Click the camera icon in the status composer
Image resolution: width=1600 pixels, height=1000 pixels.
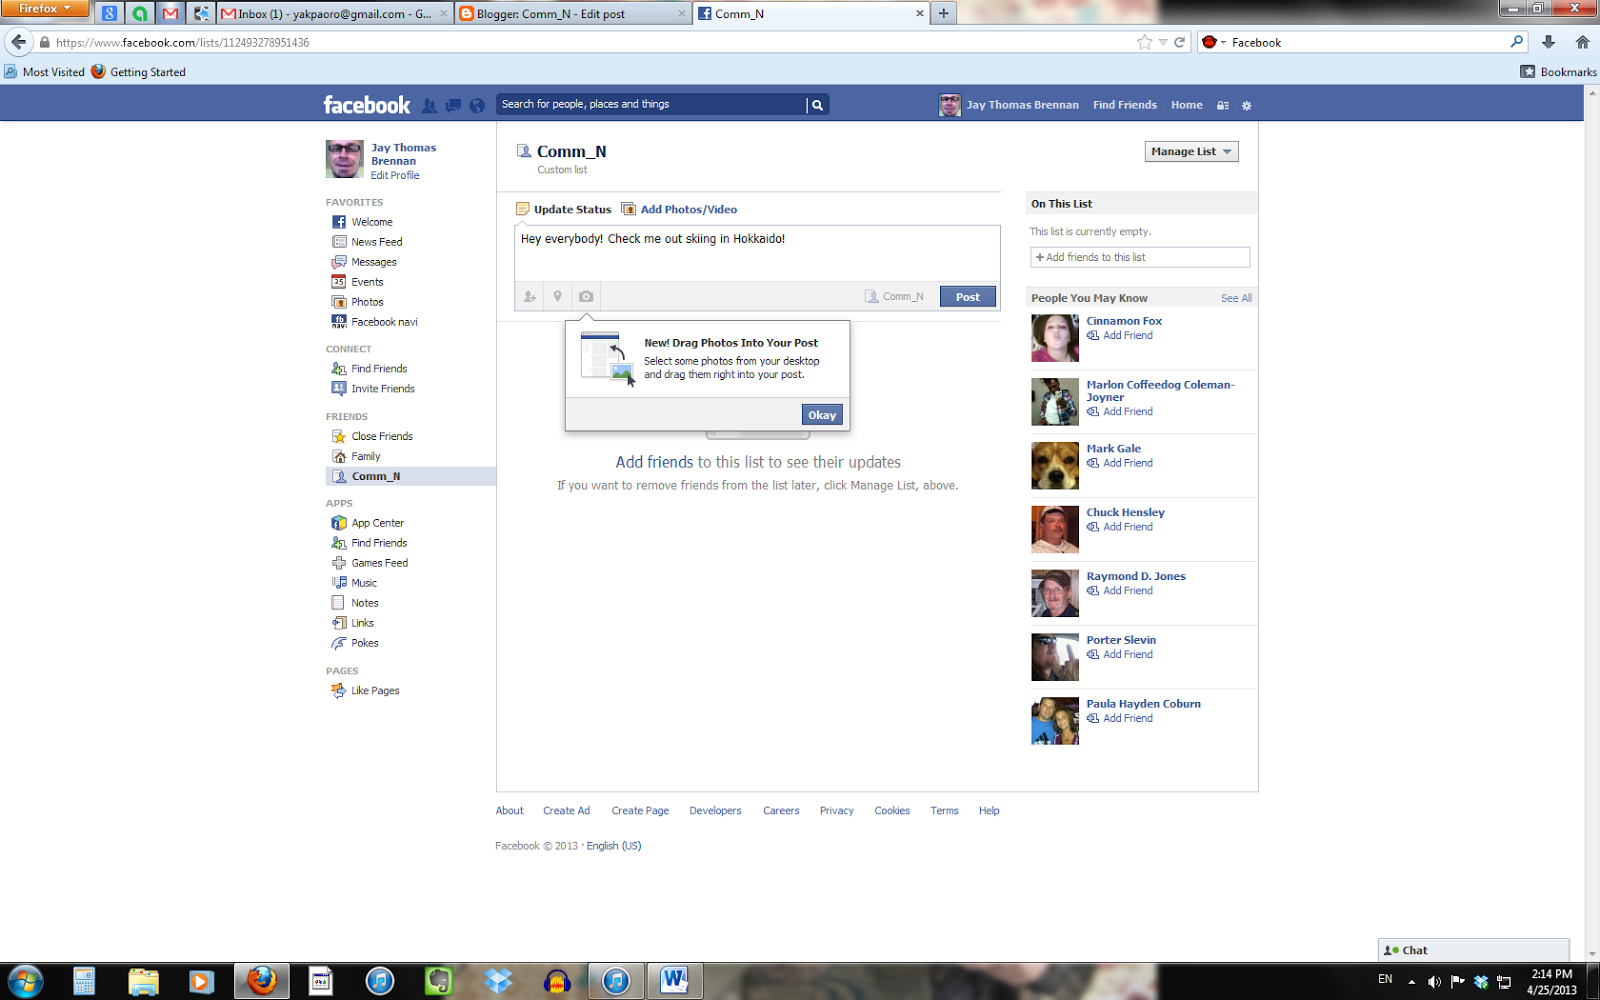point(586,296)
